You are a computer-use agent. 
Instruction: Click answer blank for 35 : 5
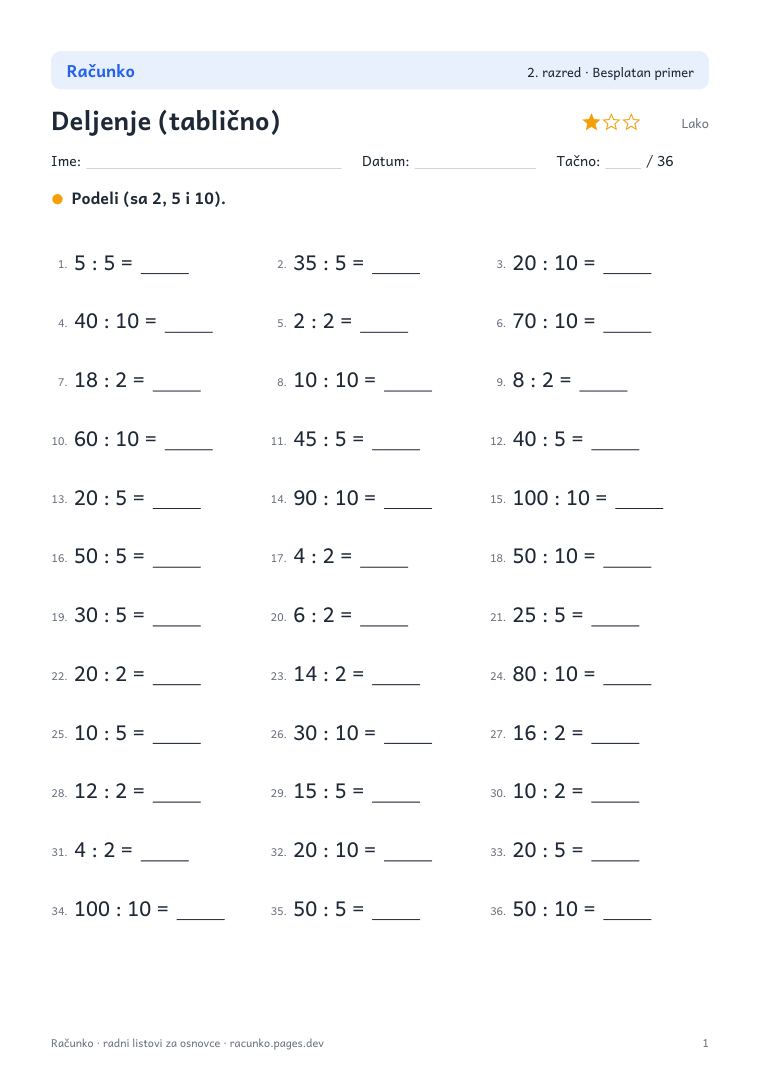(396, 271)
